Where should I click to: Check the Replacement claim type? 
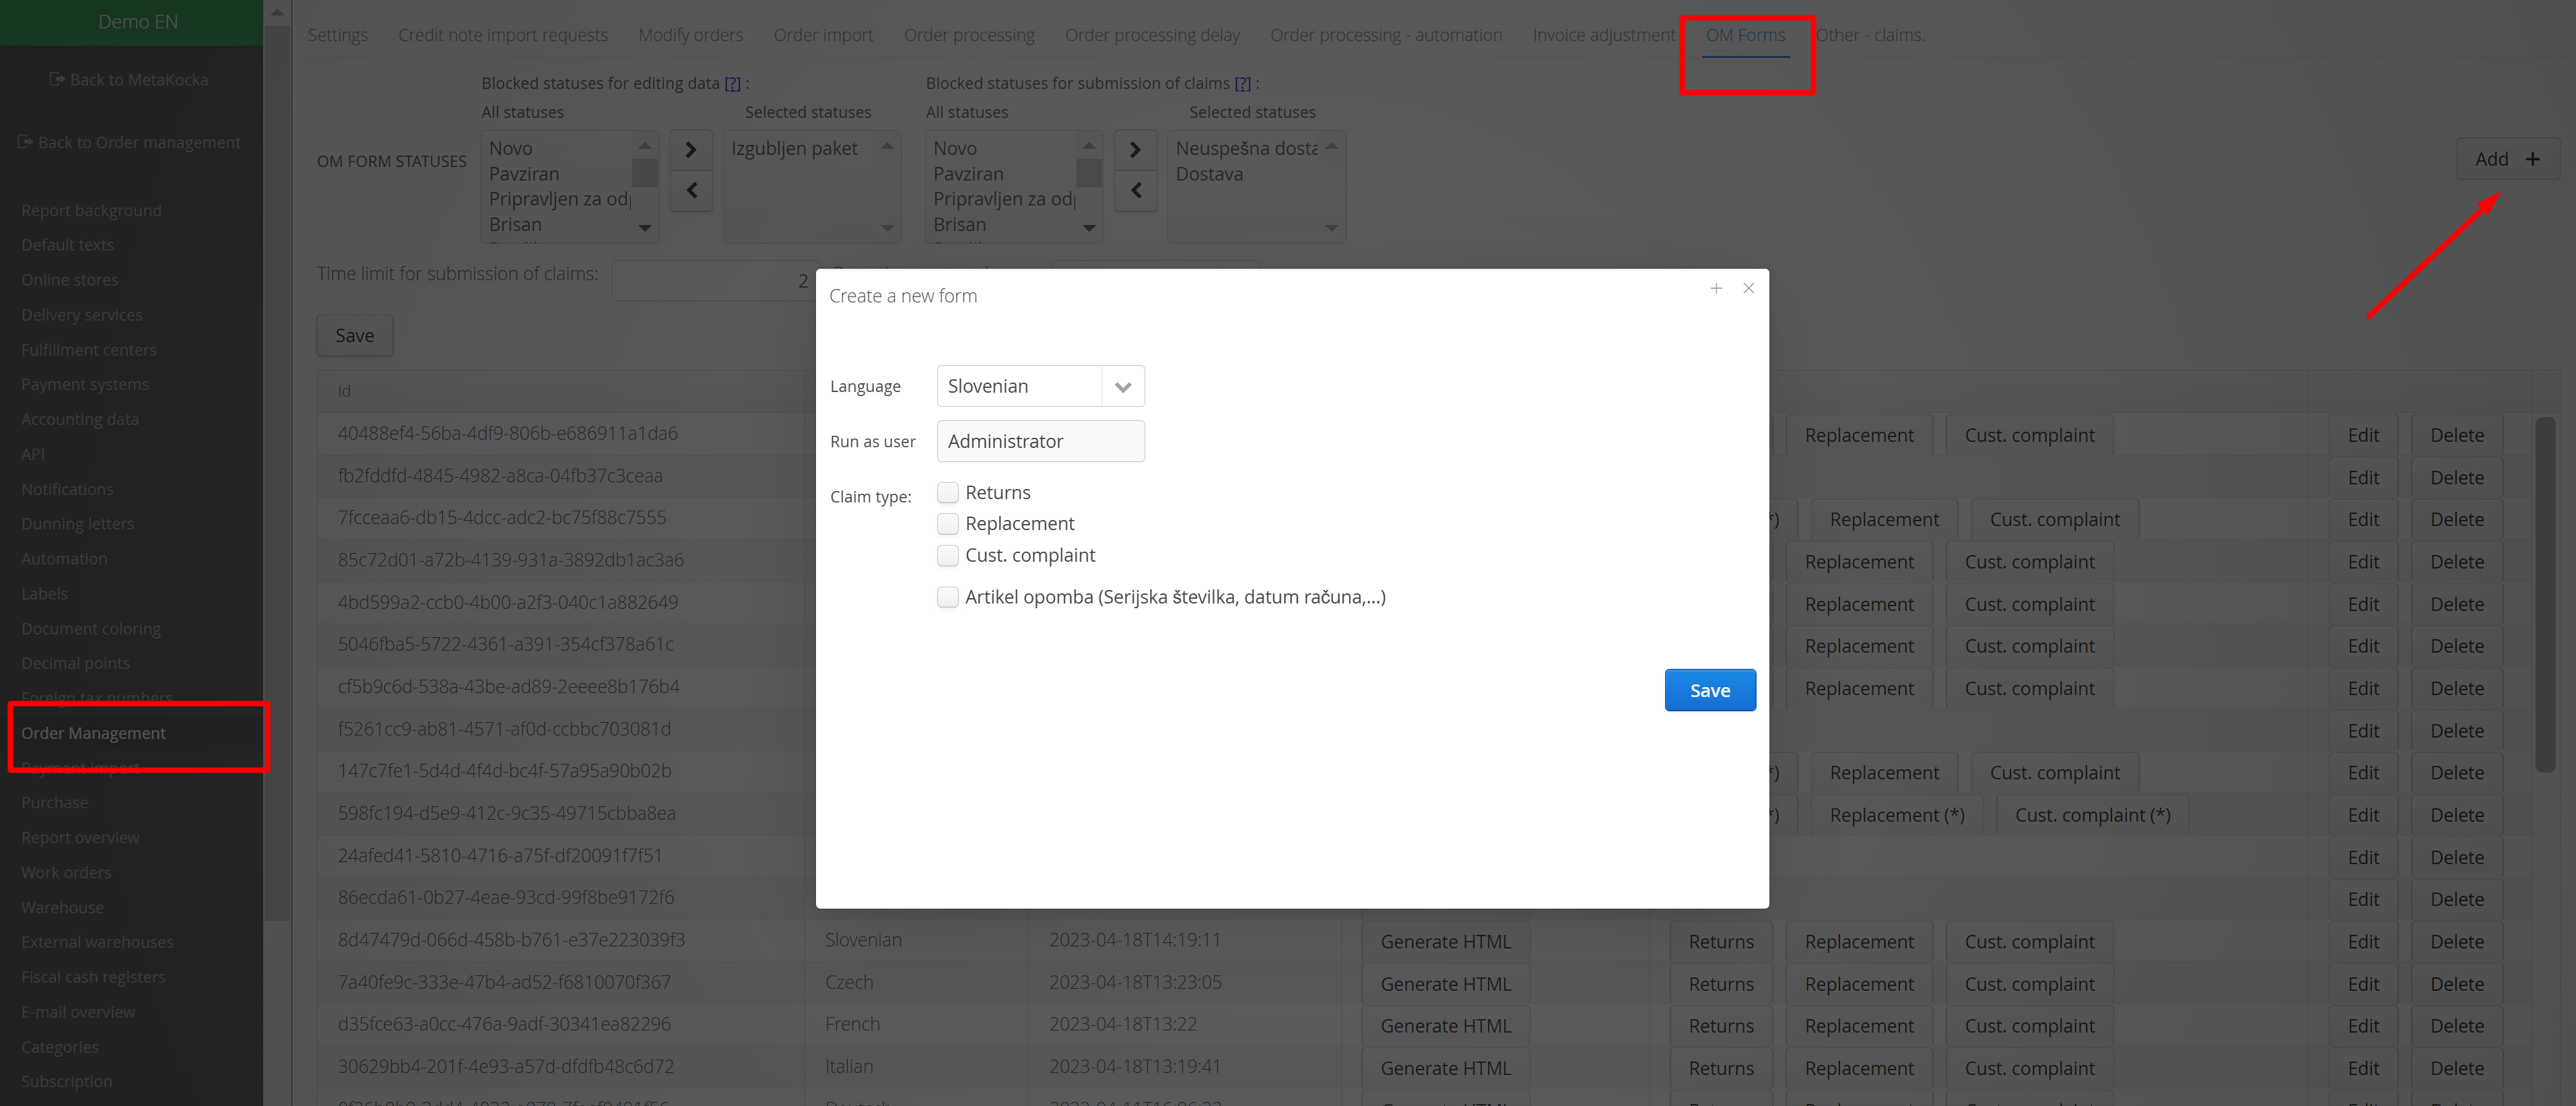(x=947, y=524)
